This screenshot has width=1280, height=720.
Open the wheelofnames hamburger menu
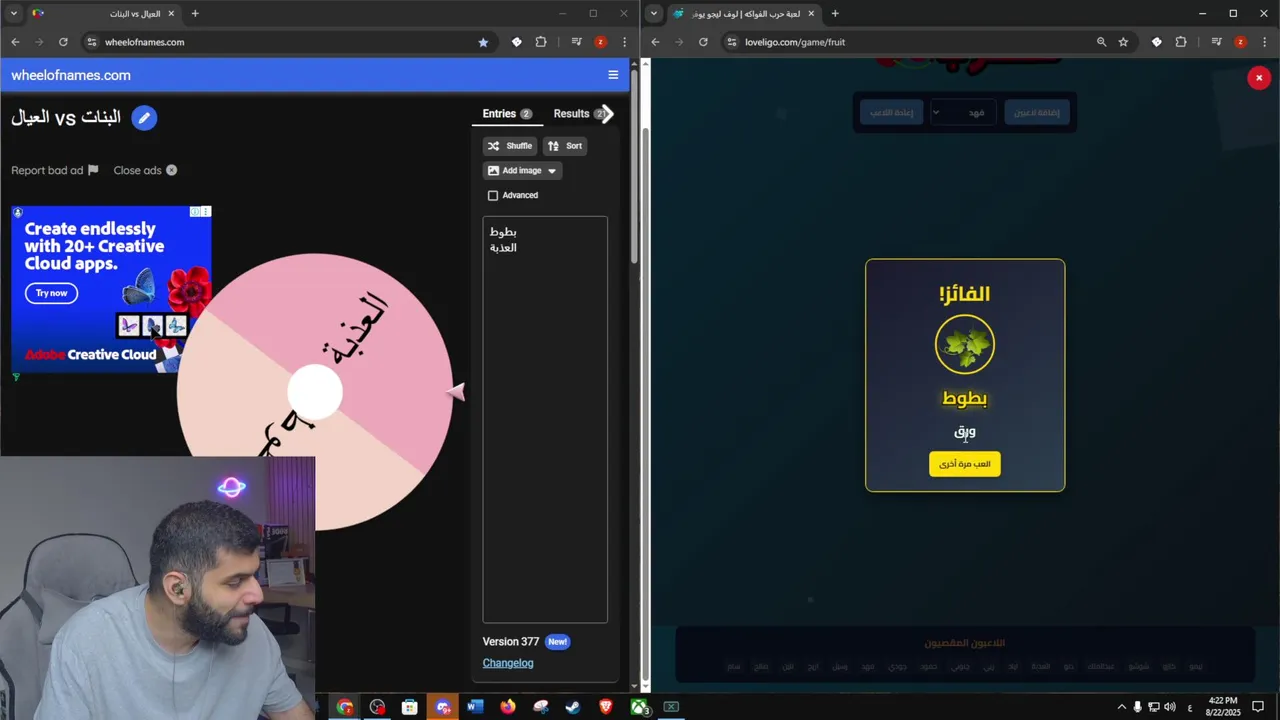[x=613, y=75]
